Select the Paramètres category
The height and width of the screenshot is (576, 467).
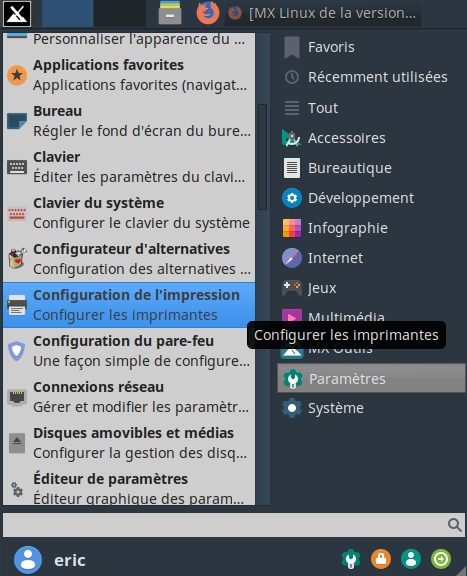371,378
